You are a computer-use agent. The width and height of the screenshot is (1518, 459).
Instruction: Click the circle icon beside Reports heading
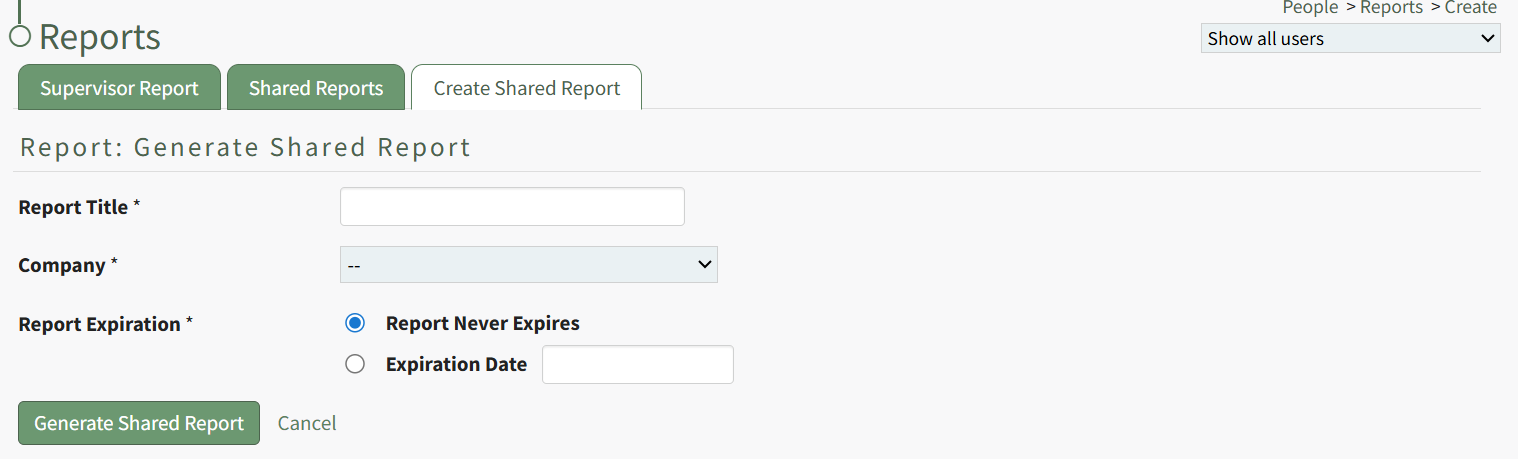tap(20, 37)
